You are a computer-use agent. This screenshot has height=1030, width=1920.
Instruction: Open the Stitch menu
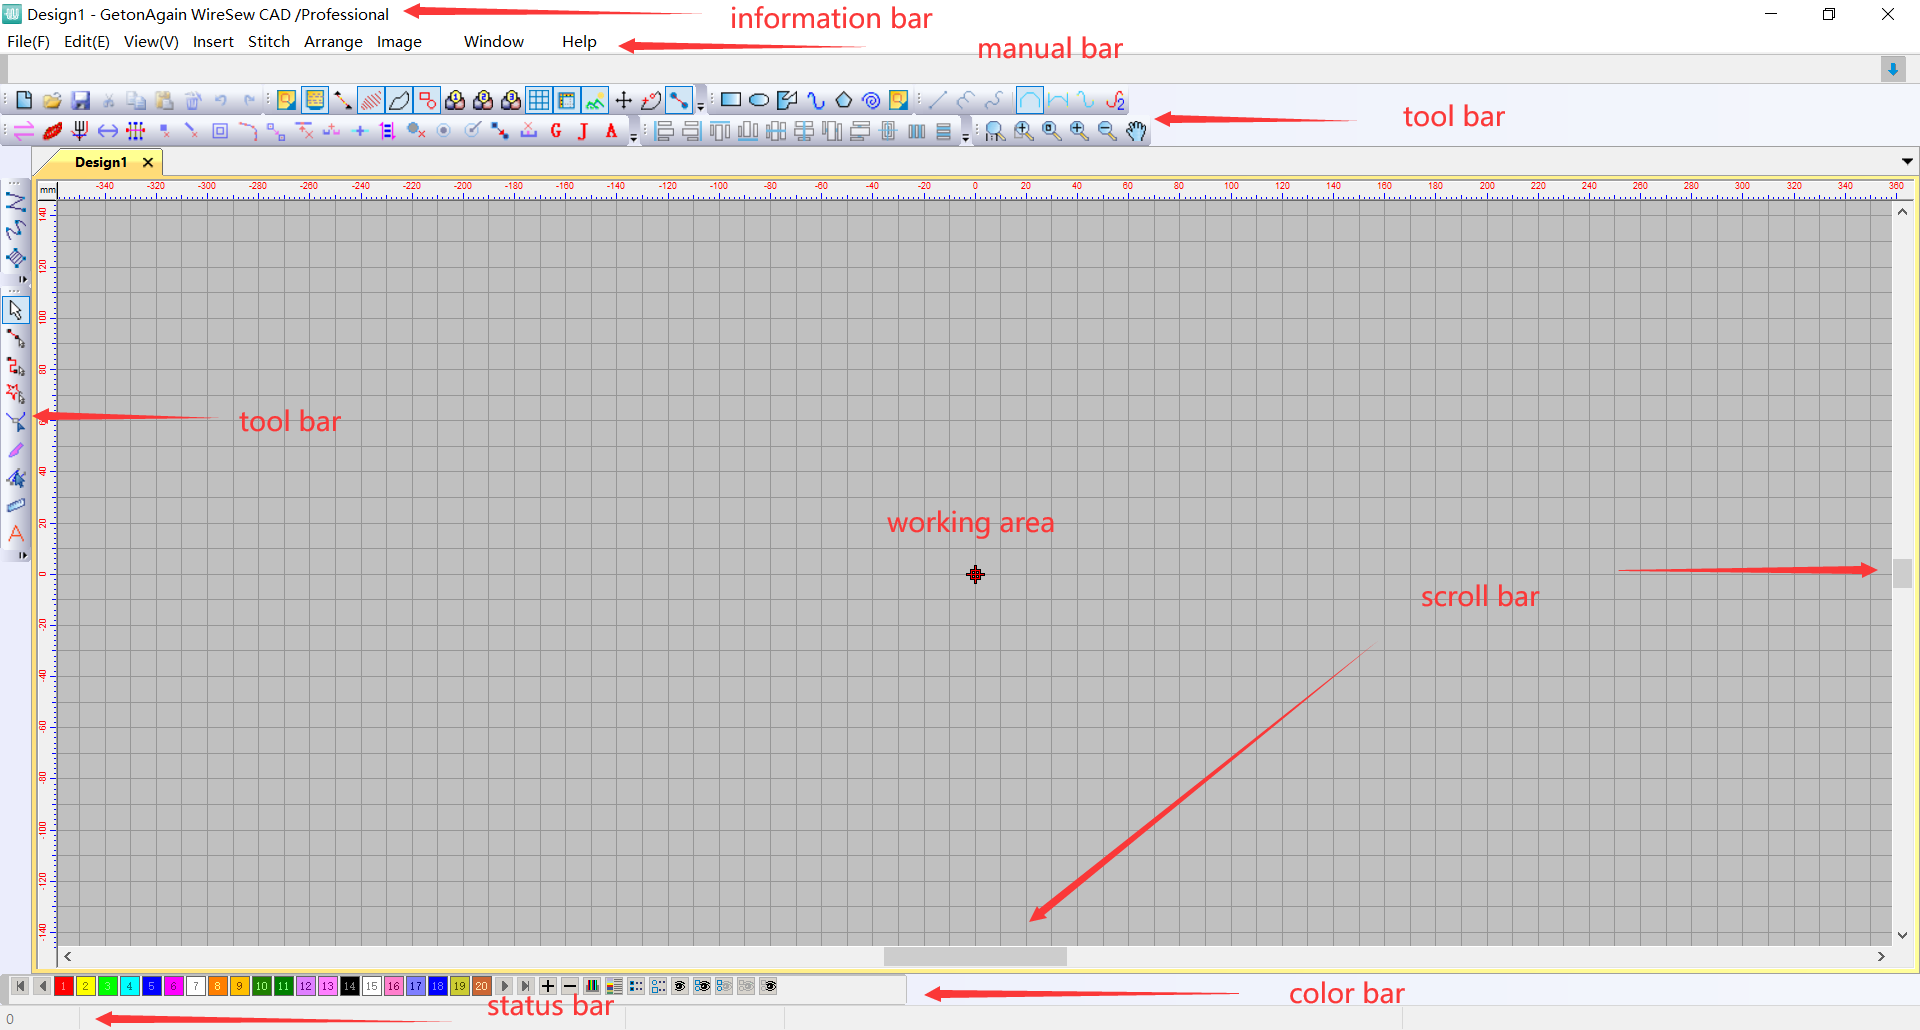point(269,42)
